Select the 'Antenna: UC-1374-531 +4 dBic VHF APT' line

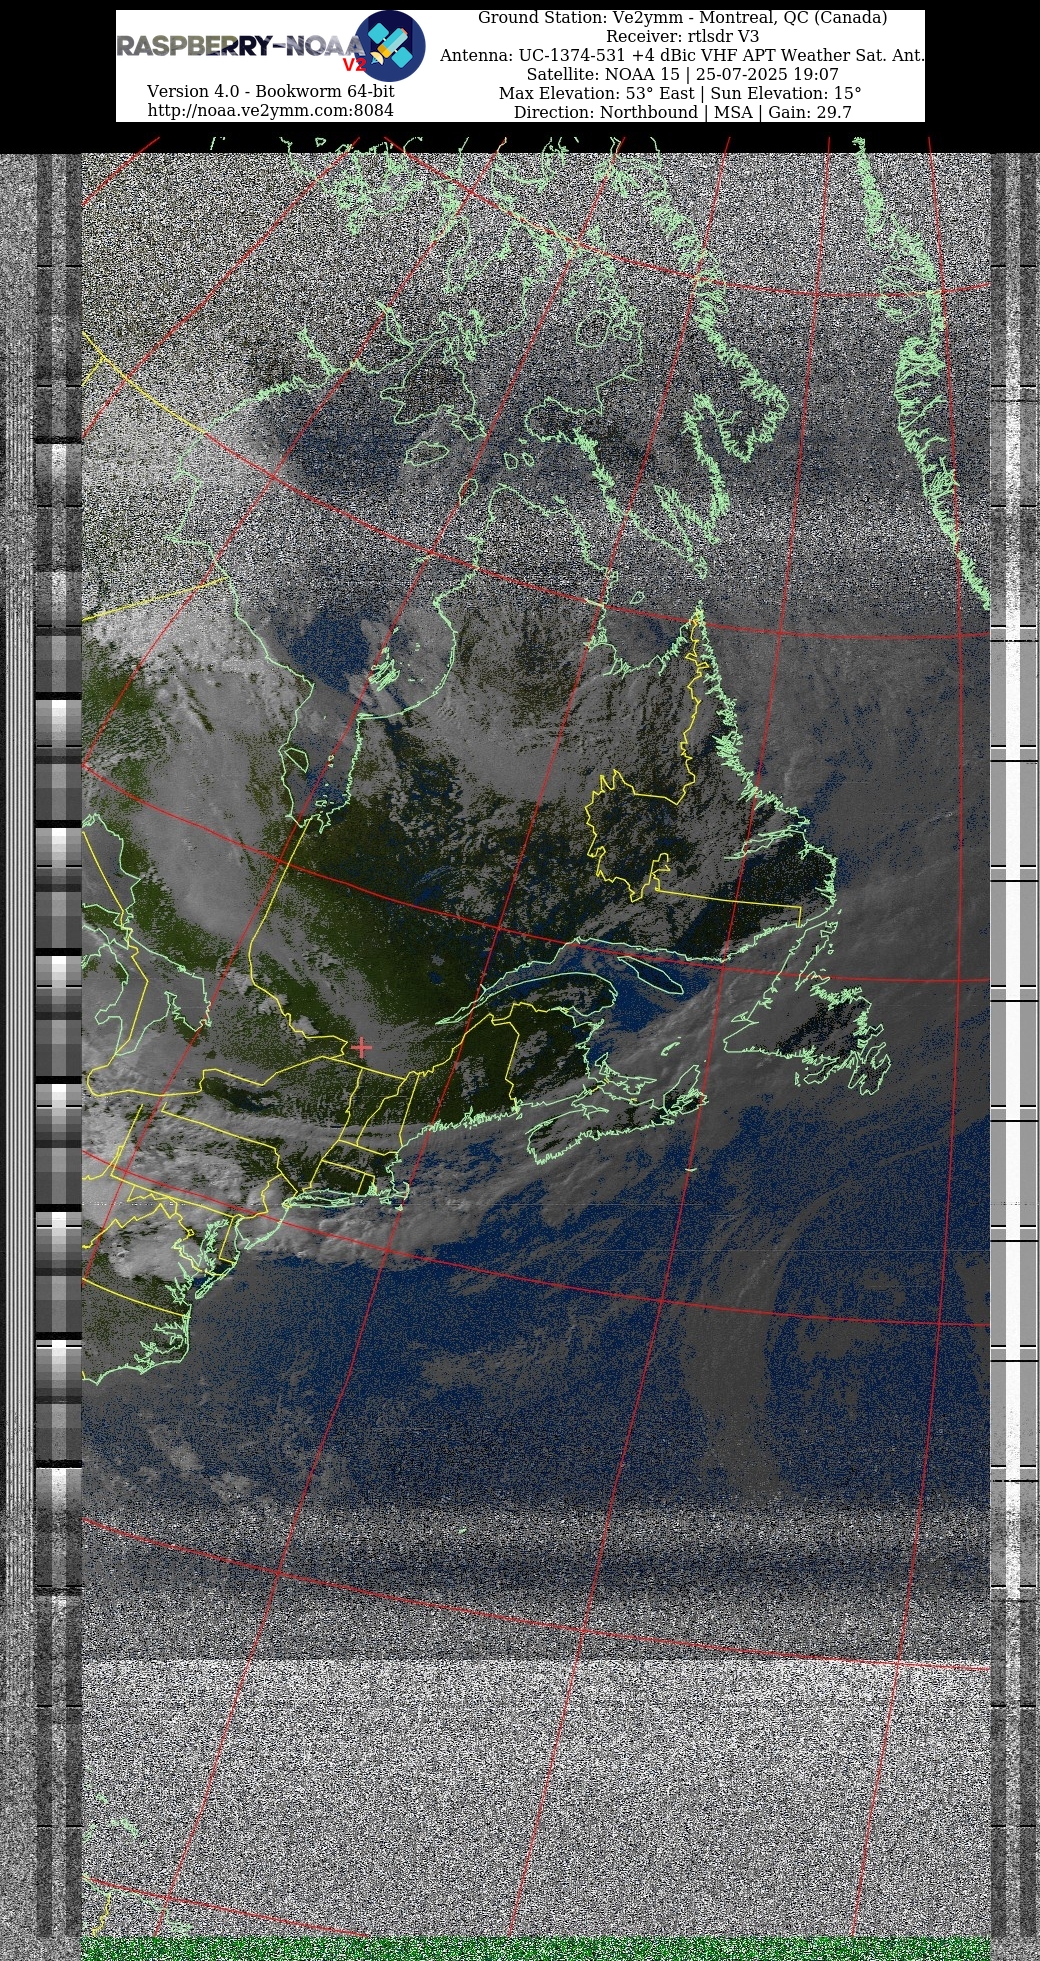[x=682, y=55]
